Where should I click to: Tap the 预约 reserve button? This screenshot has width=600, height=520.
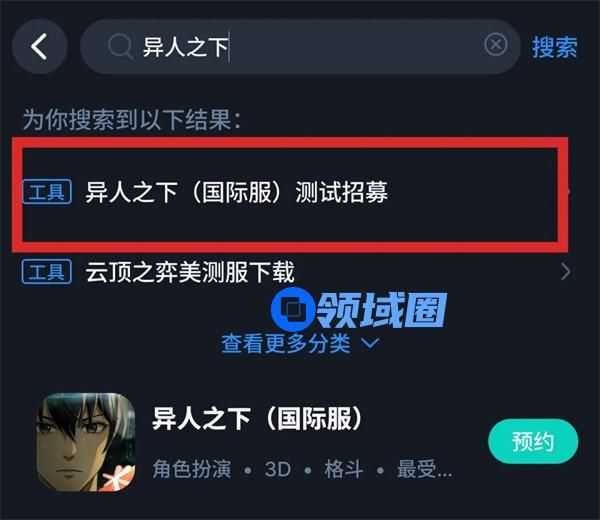[533, 442]
